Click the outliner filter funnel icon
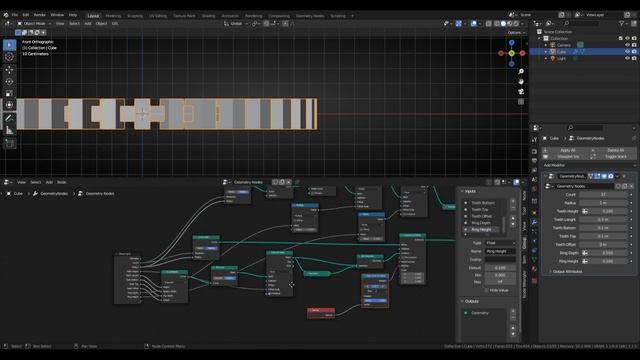The width and height of the screenshot is (640, 360). click(x=621, y=24)
